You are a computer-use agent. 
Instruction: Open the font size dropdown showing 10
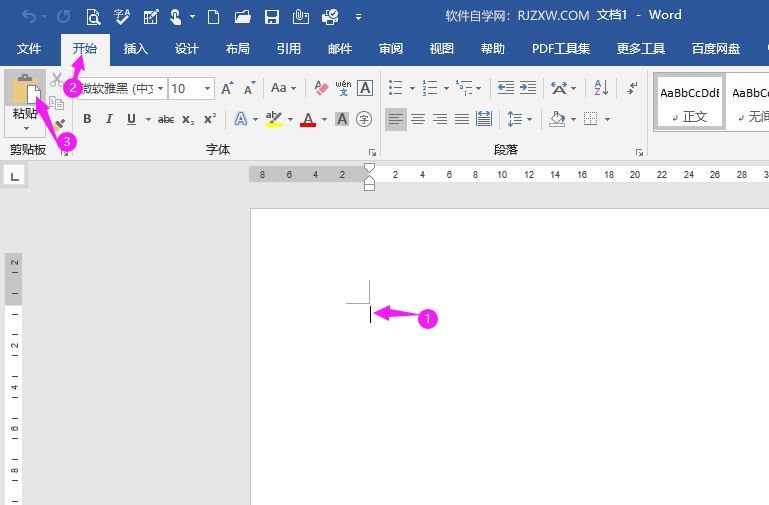[x=207, y=89]
